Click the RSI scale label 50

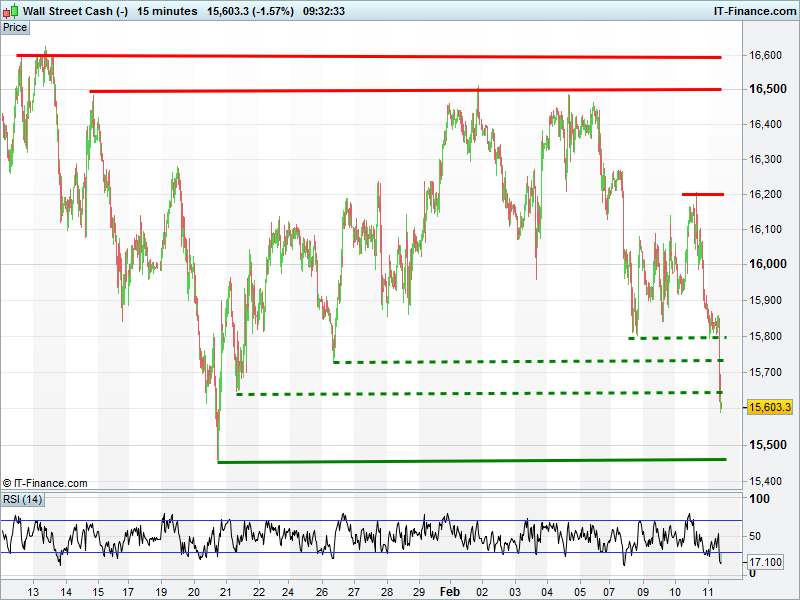coord(755,536)
